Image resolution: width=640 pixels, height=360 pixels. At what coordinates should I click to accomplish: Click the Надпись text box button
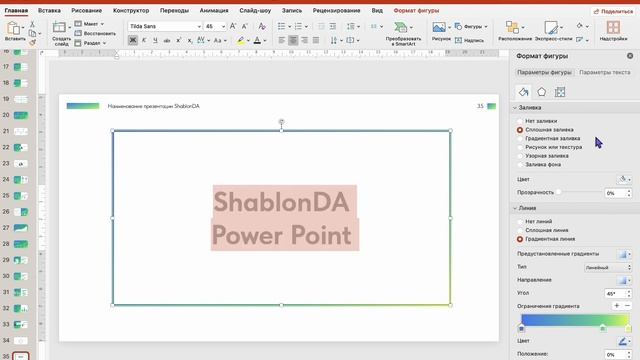469,40
